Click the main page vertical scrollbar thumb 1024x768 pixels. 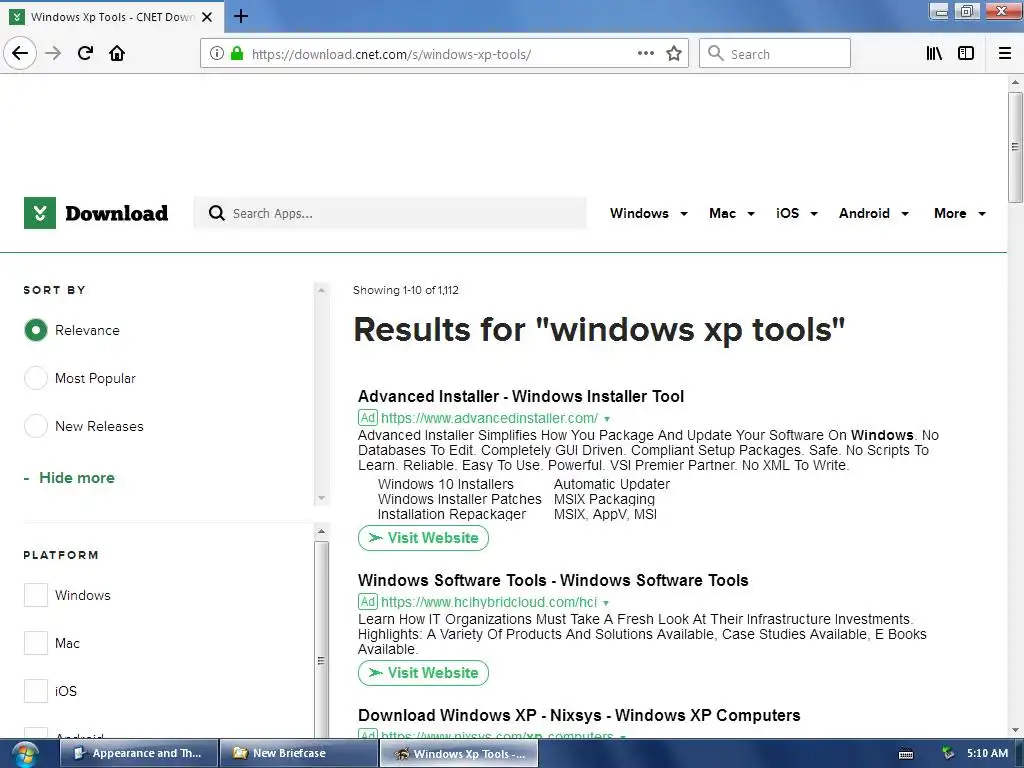click(x=1015, y=148)
